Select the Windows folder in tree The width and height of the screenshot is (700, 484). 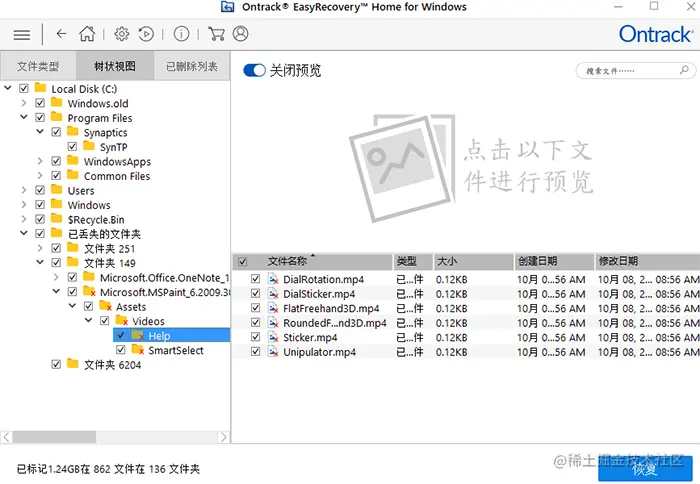click(89, 205)
